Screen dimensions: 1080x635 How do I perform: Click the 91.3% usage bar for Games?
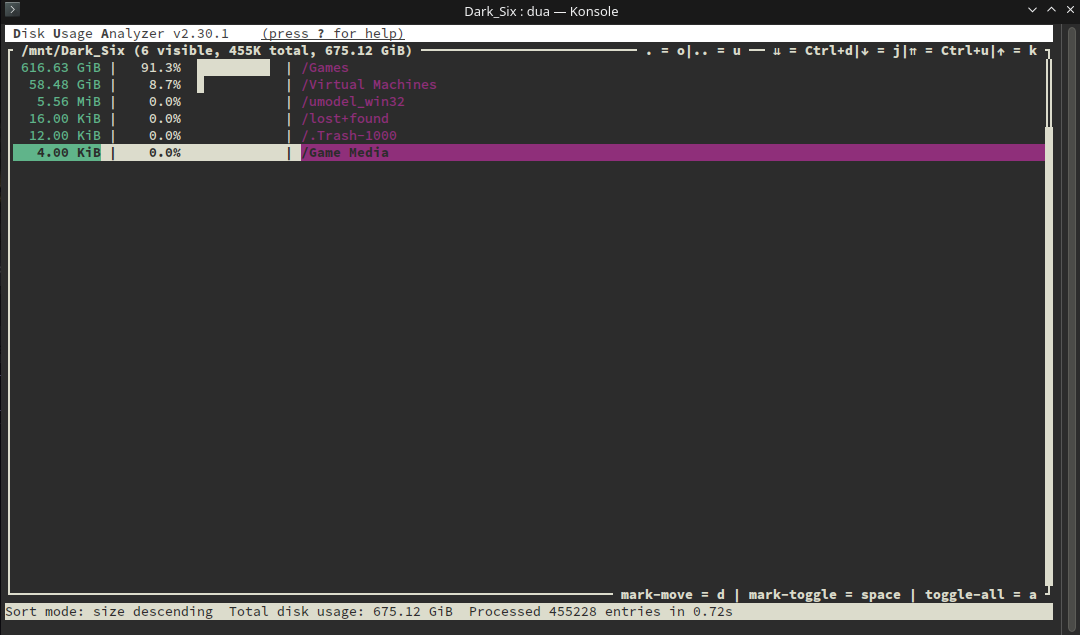(233, 67)
